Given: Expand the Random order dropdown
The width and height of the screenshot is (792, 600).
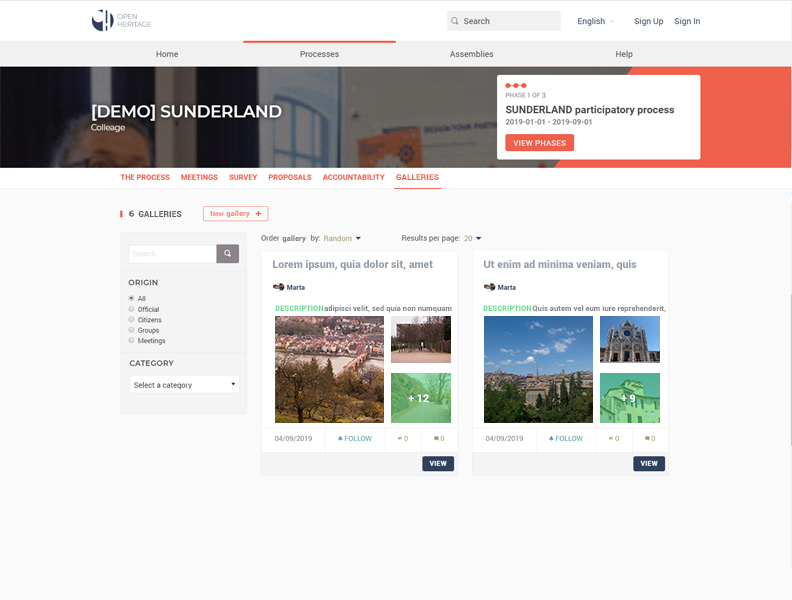Looking at the screenshot, I should [x=342, y=238].
